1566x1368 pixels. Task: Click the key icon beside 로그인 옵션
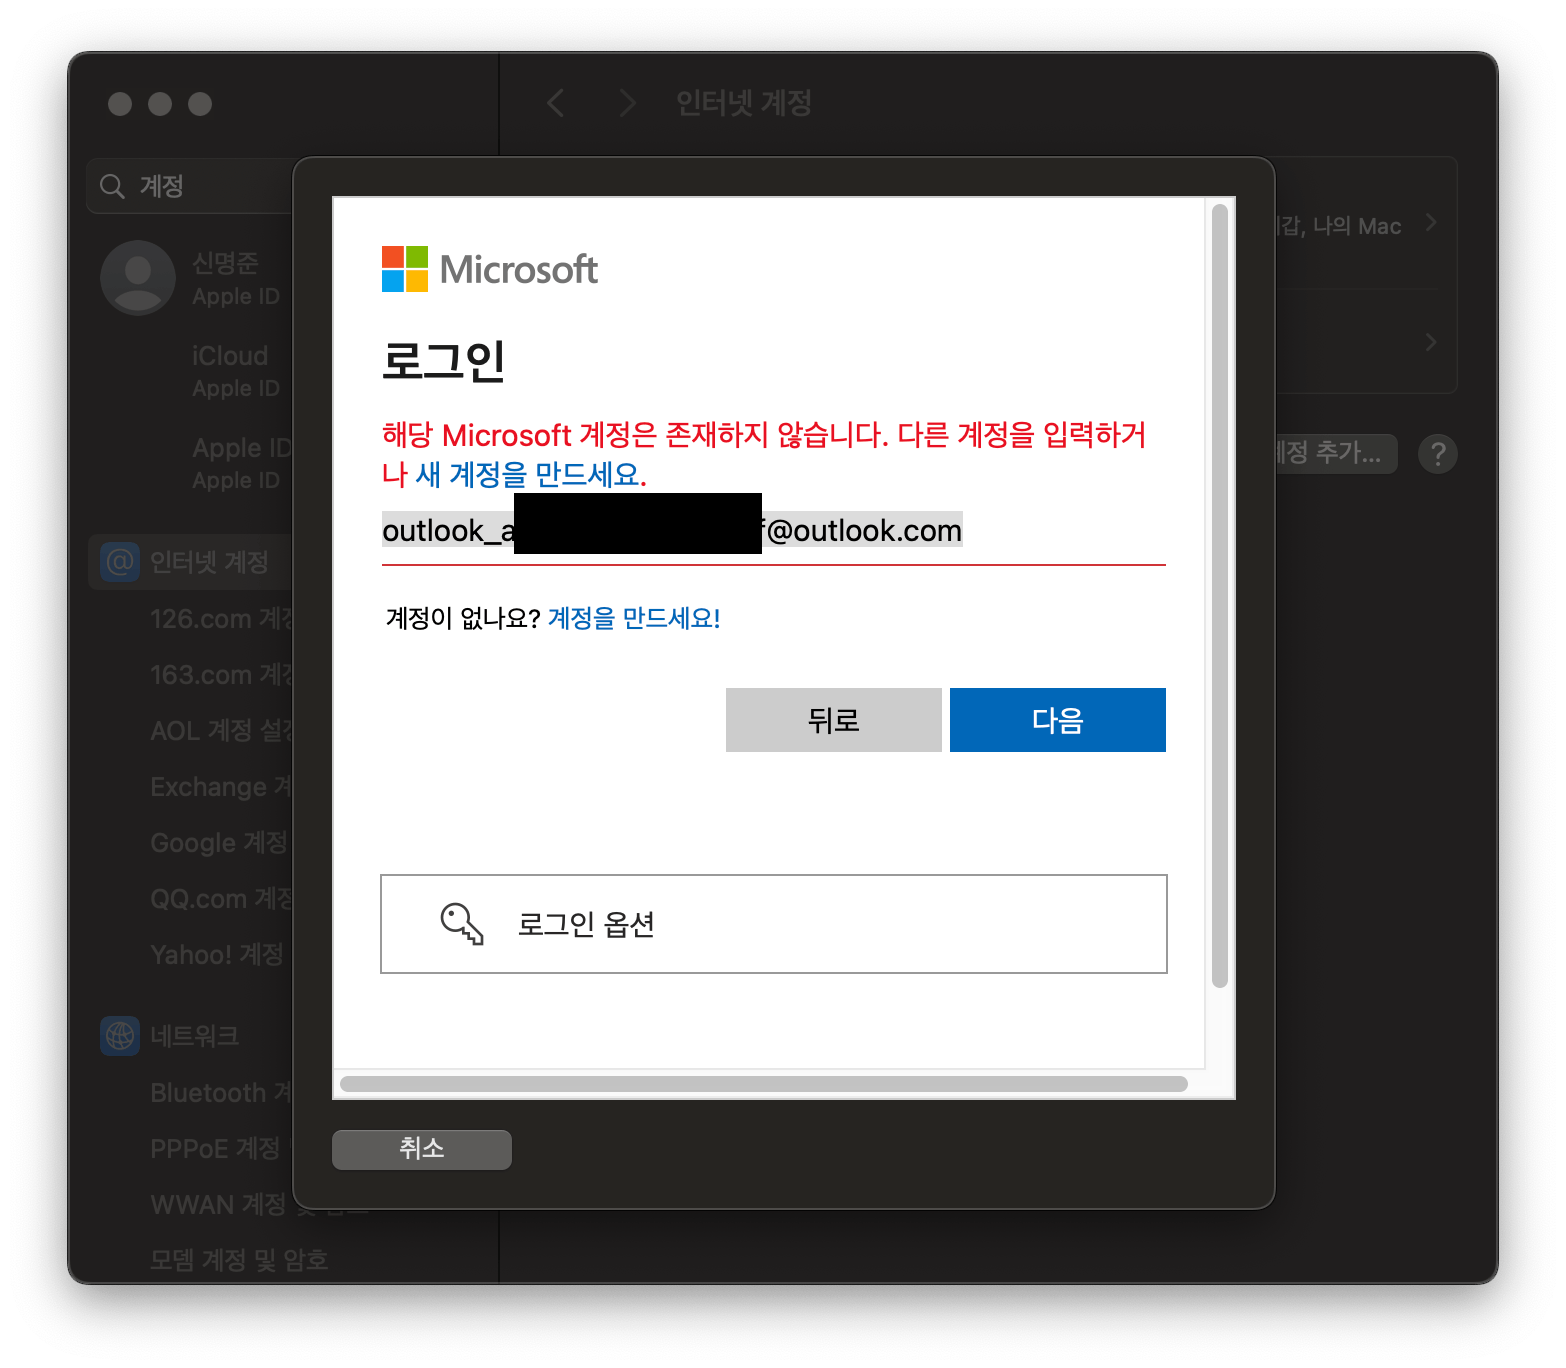click(x=462, y=924)
